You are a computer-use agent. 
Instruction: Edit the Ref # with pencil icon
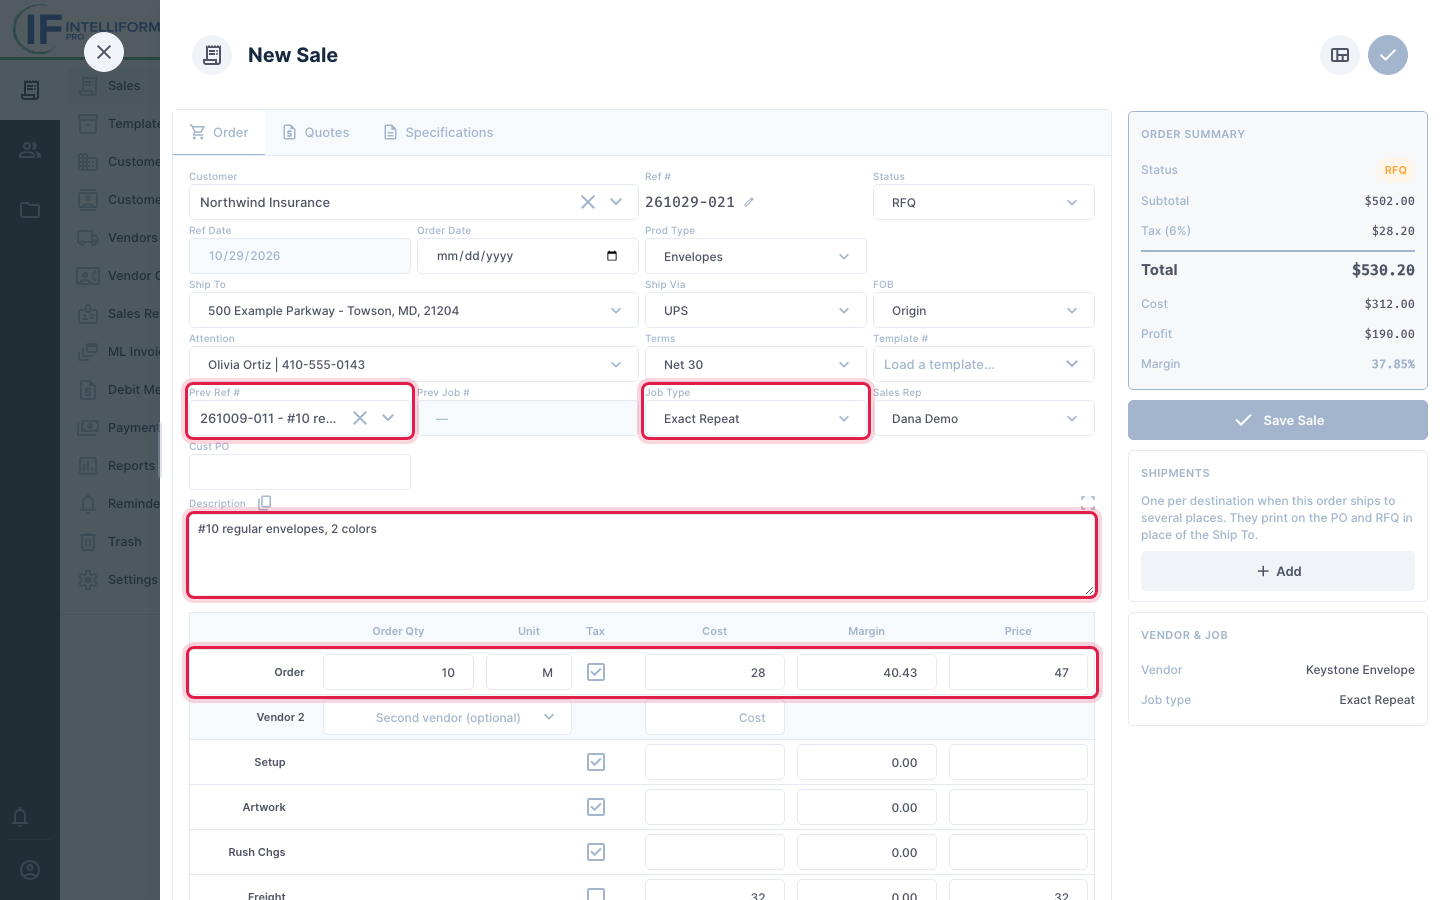(x=749, y=202)
